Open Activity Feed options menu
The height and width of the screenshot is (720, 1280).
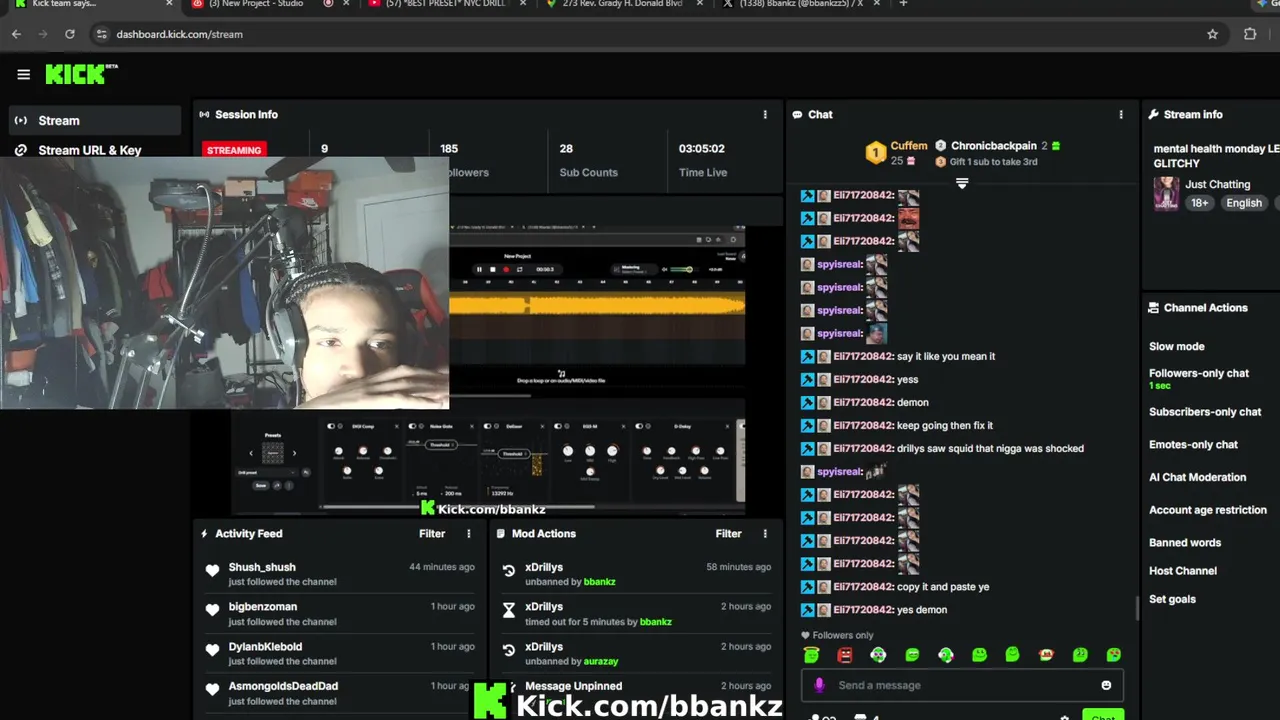(468, 534)
